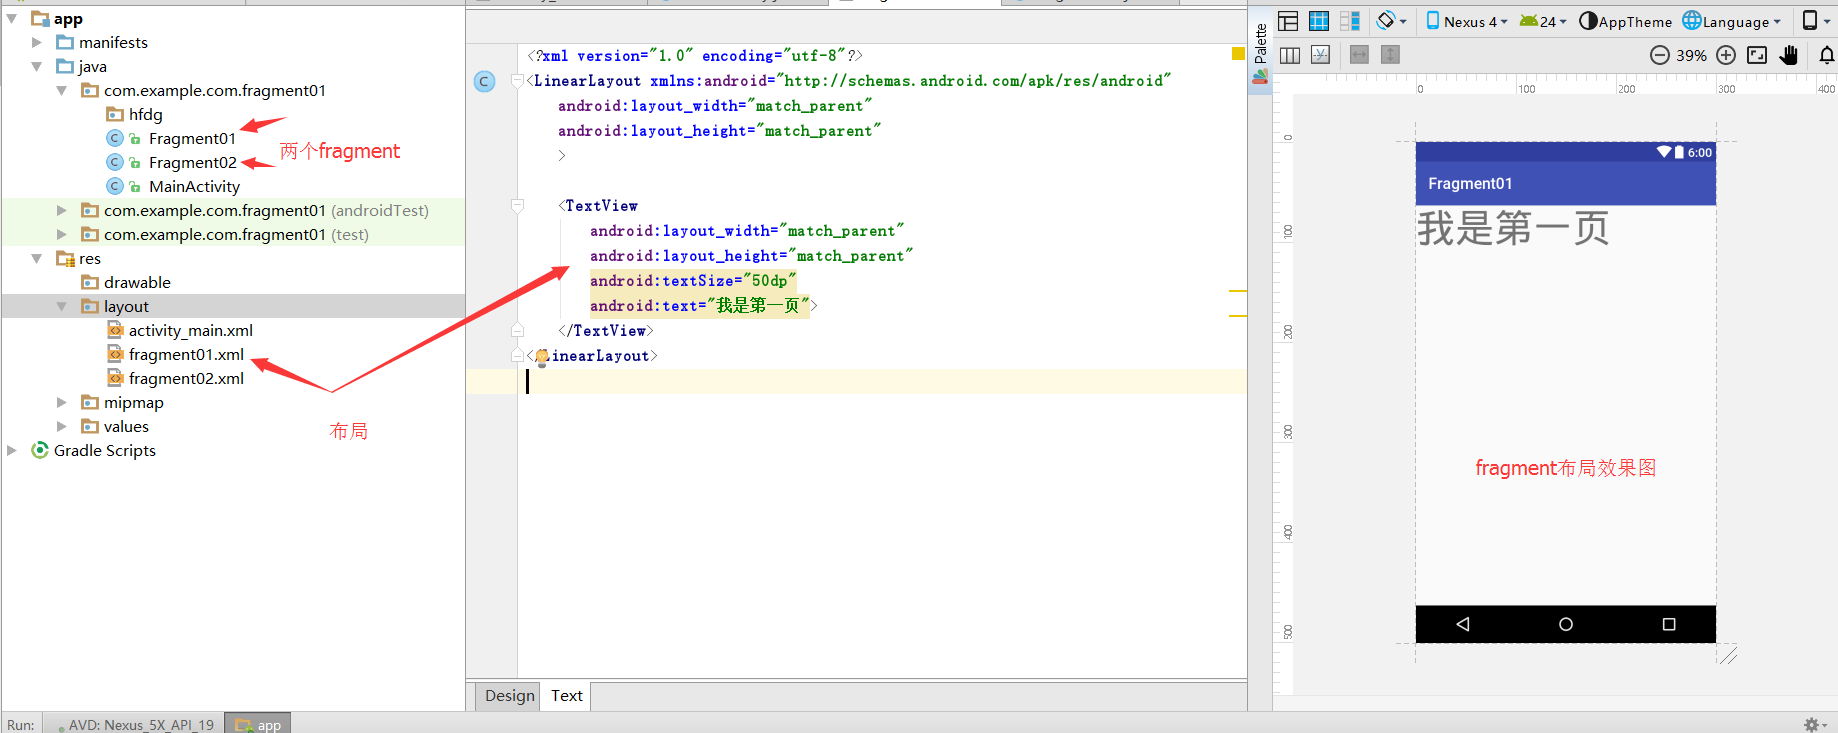Expand the androidTest package
The height and width of the screenshot is (733, 1838).
coord(62,210)
